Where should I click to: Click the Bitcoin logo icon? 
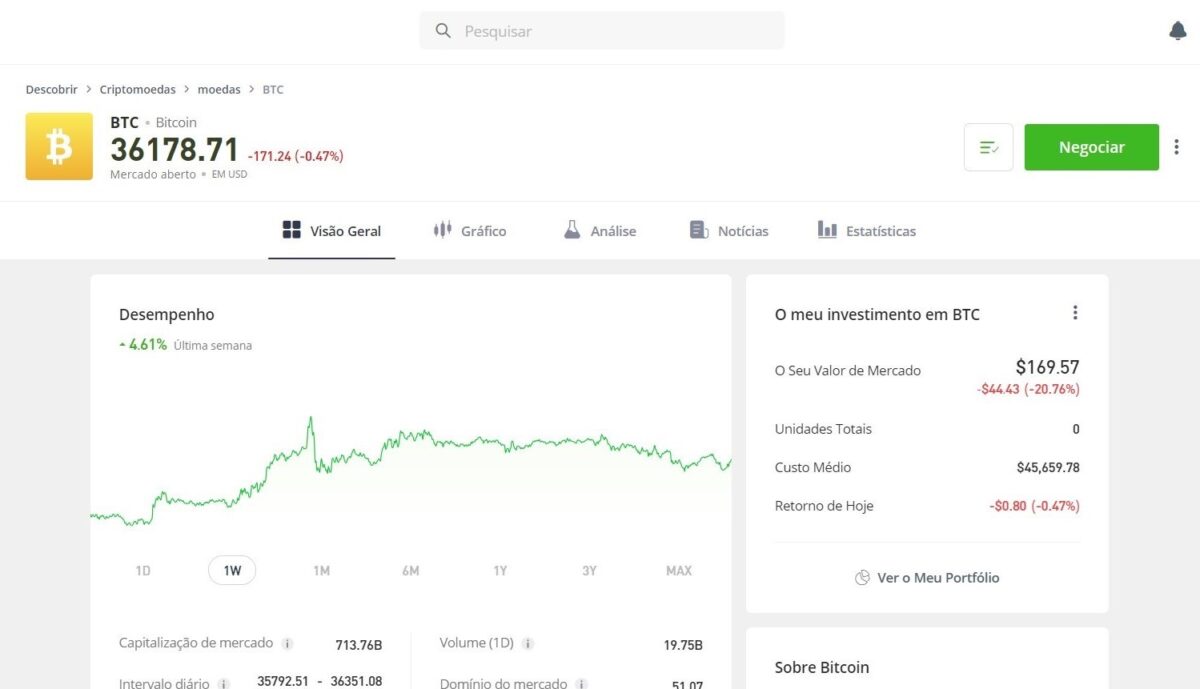59,147
